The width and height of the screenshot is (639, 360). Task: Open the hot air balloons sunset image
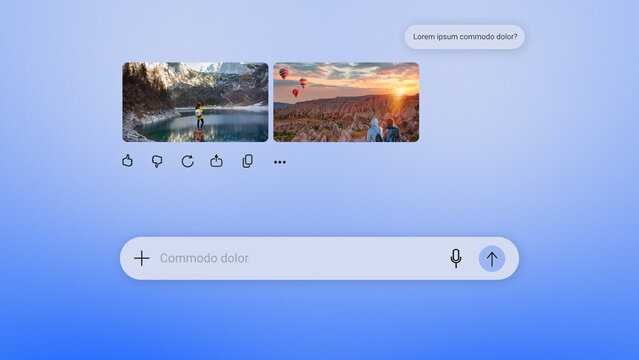coord(346,102)
